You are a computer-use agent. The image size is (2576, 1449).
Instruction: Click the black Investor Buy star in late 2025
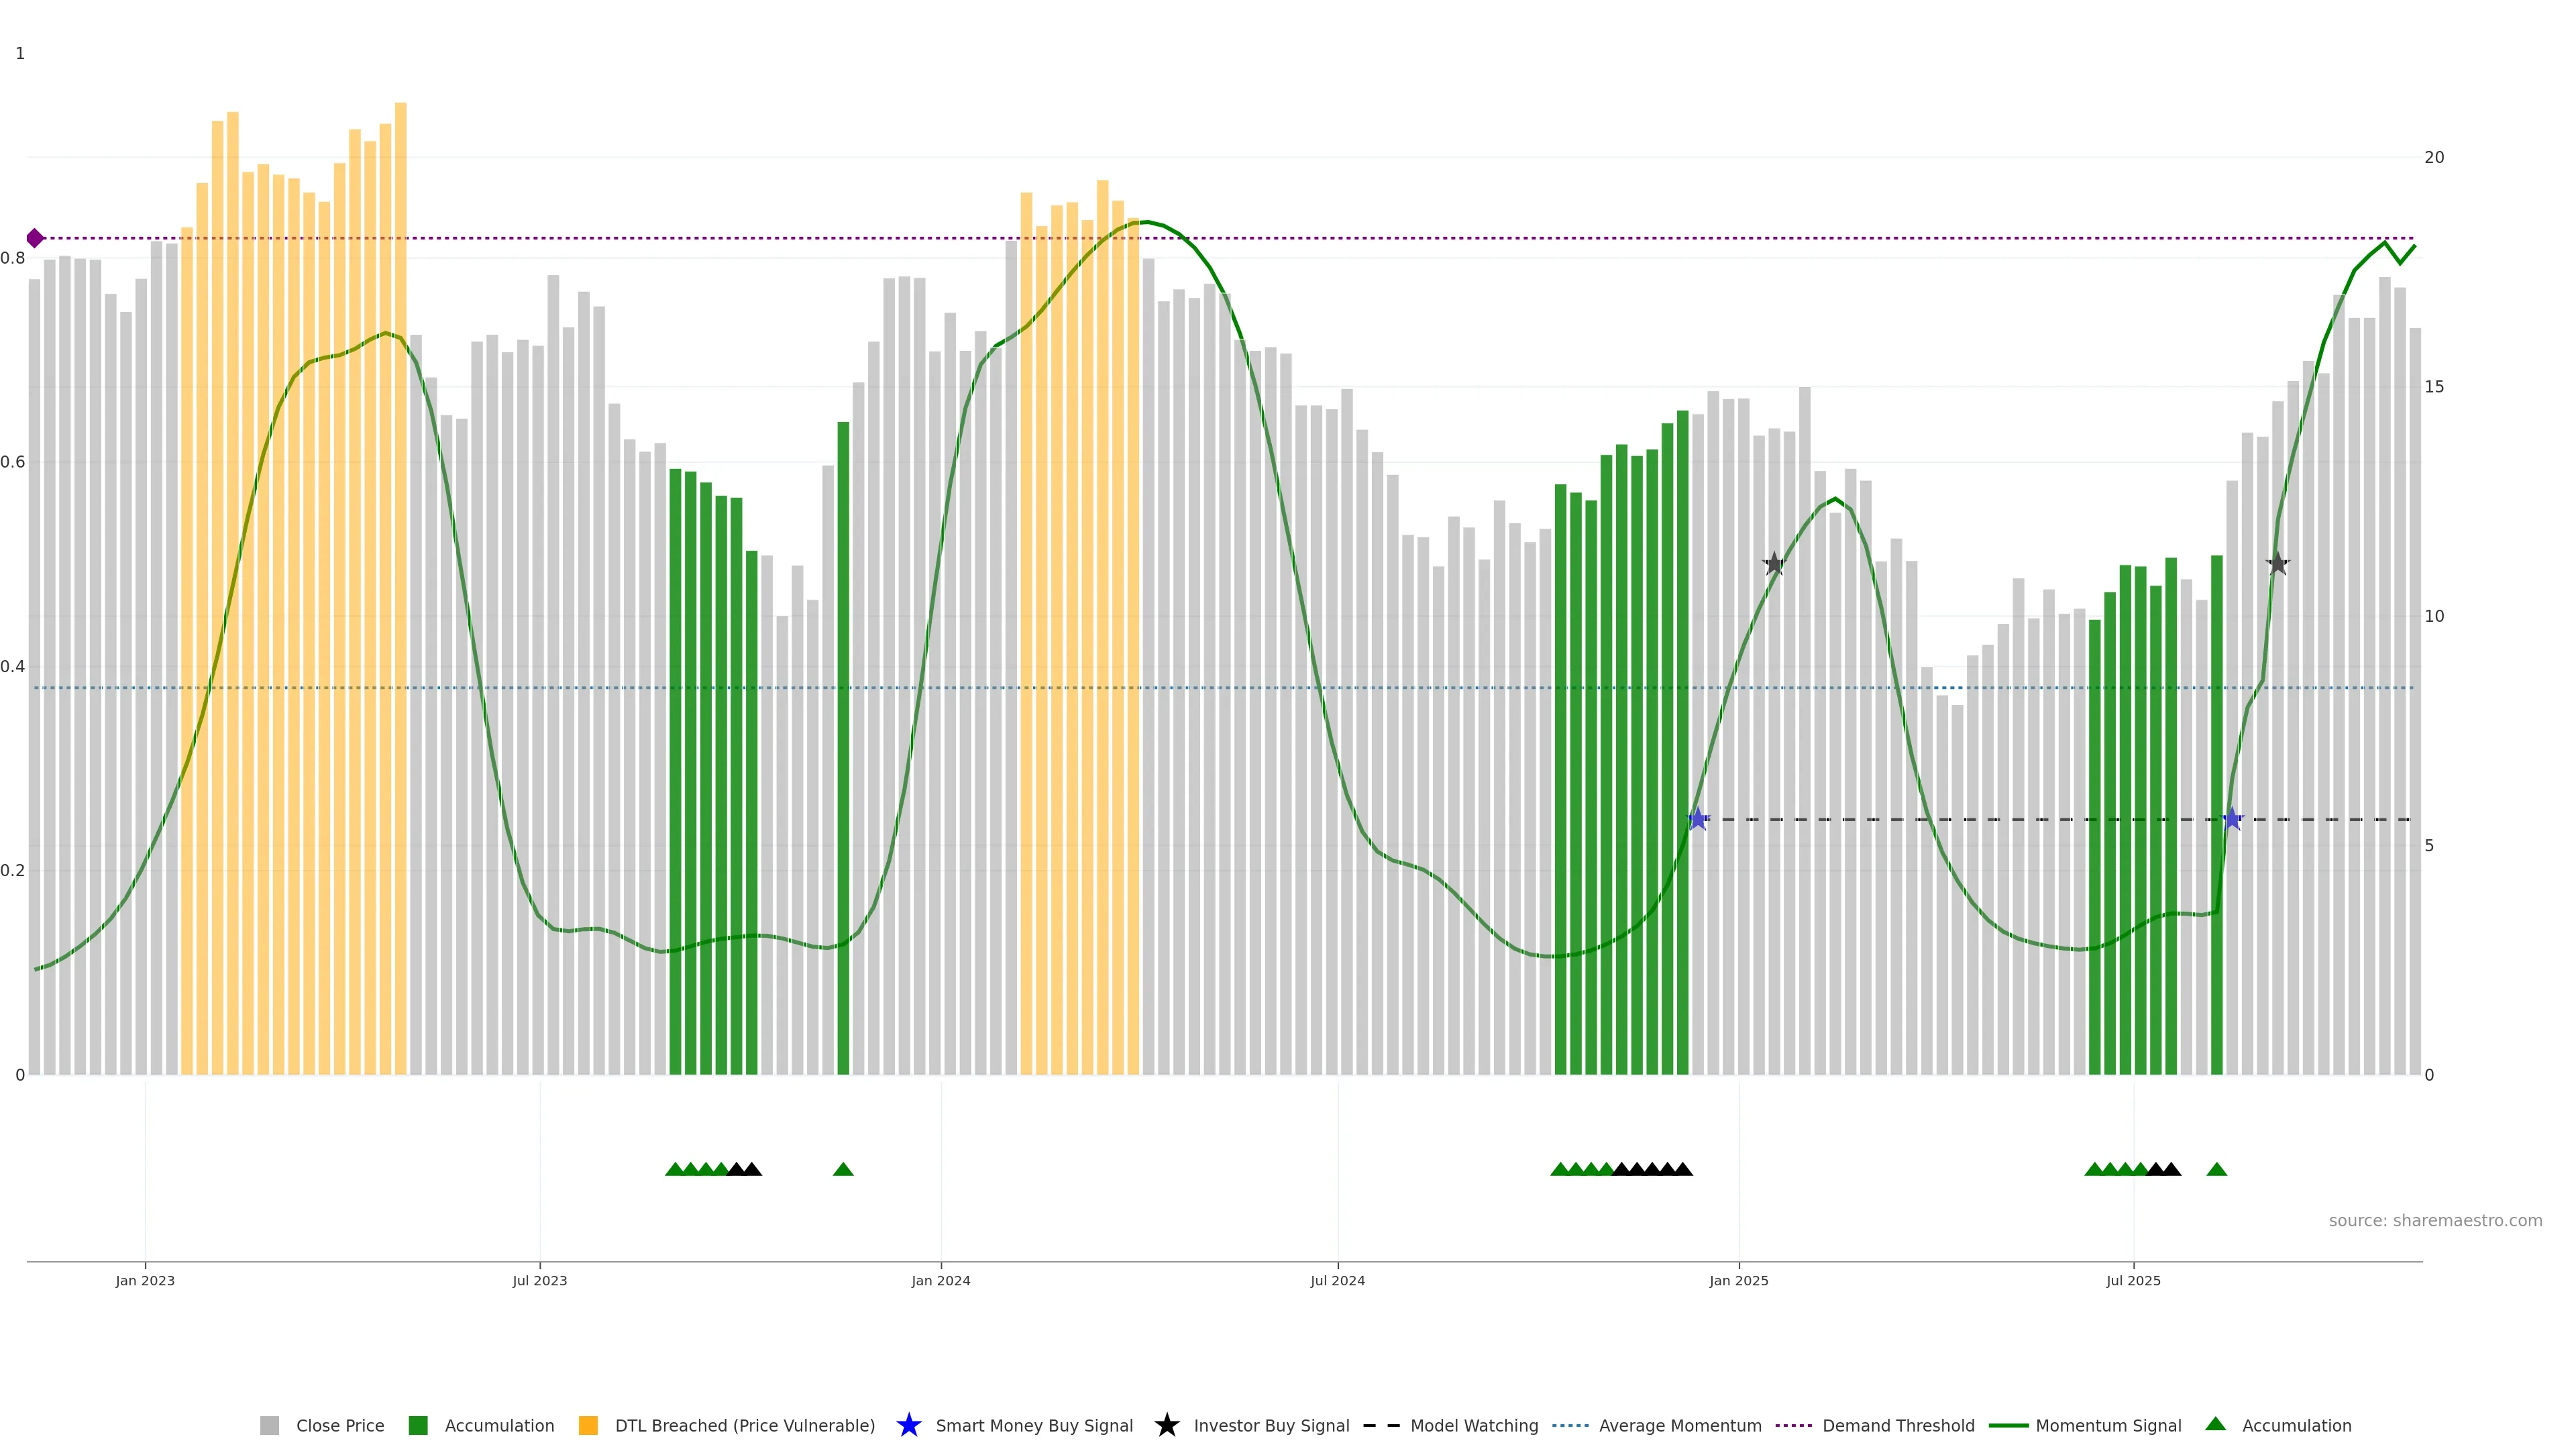[x=2277, y=564]
